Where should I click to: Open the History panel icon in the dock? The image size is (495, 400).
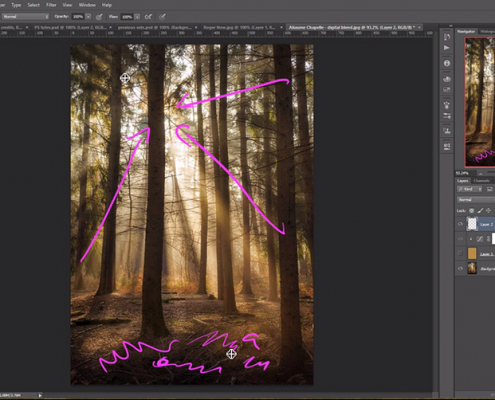pos(447,37)
